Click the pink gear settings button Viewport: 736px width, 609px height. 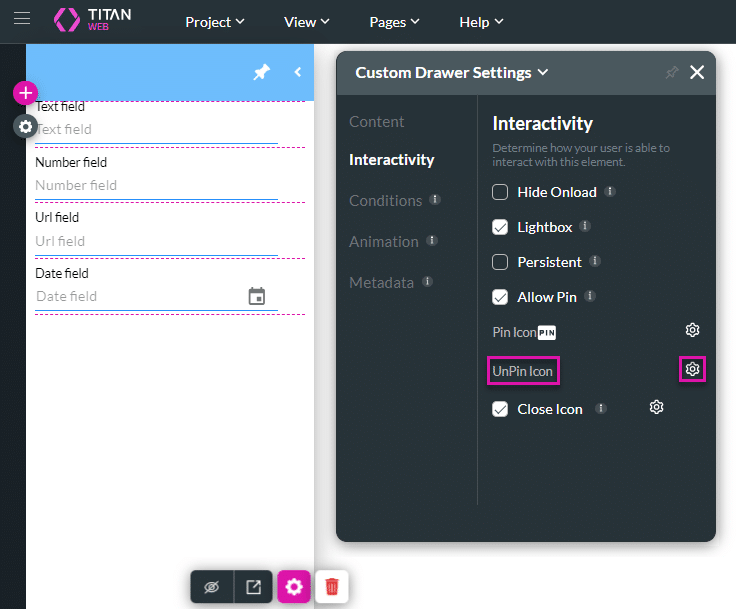coord(293,587)
